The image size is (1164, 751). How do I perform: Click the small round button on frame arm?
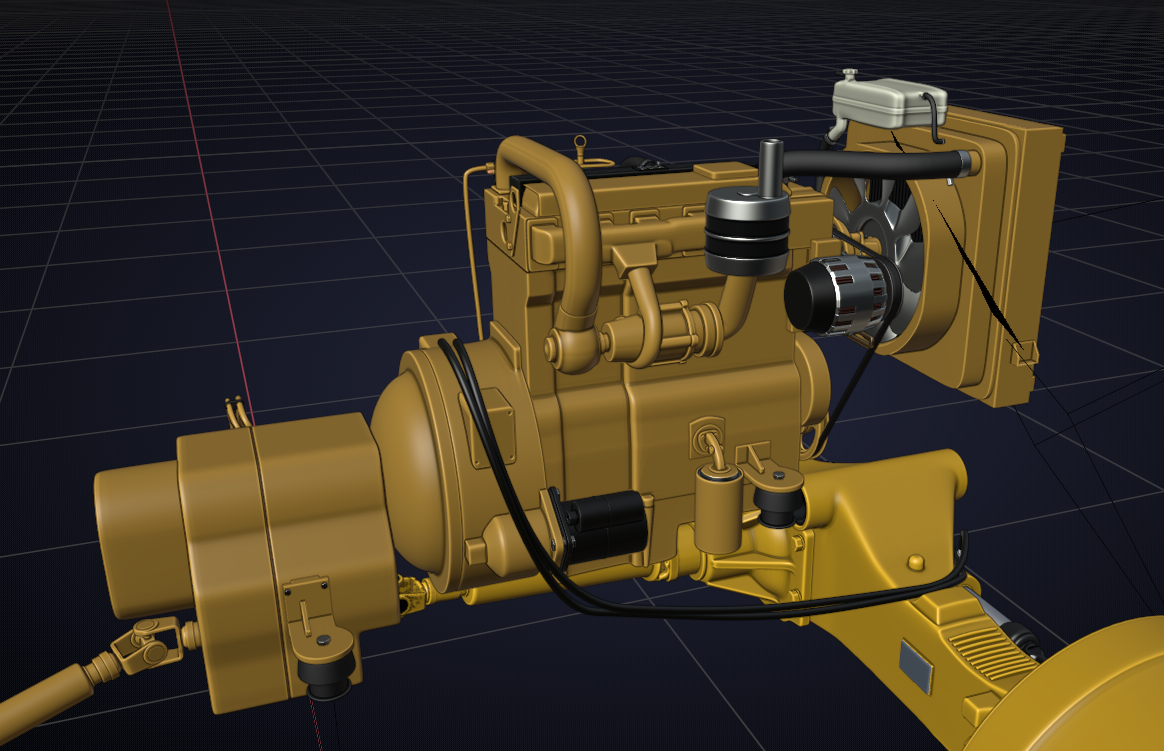click(x=916, y=562)
